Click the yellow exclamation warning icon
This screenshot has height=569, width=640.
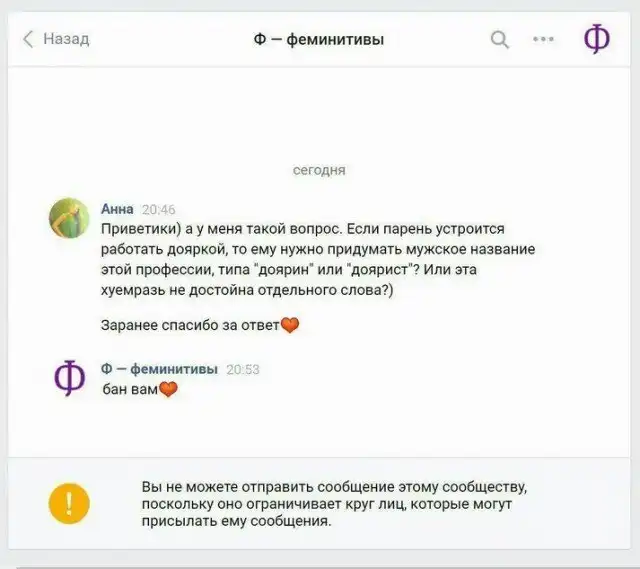point(69,503)
